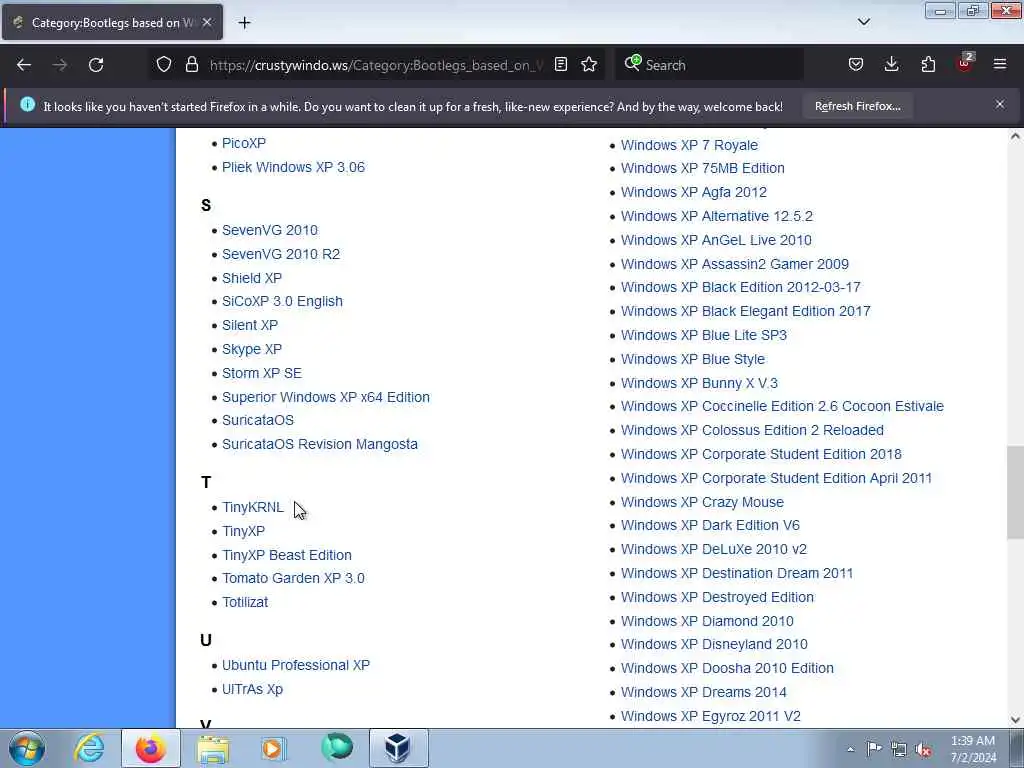The image size is (1024, 768).
Task: Open the Action Center flag icon
Action: pos(874,749)
